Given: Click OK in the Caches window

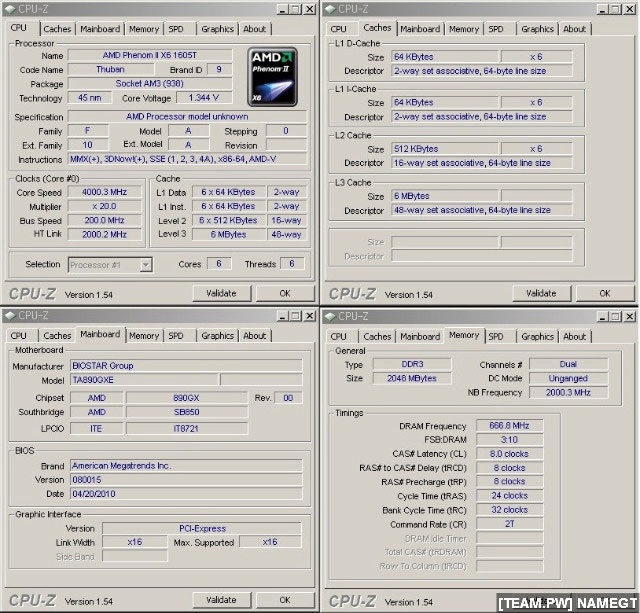Looking at the screenshot, I should pos(604,293).
